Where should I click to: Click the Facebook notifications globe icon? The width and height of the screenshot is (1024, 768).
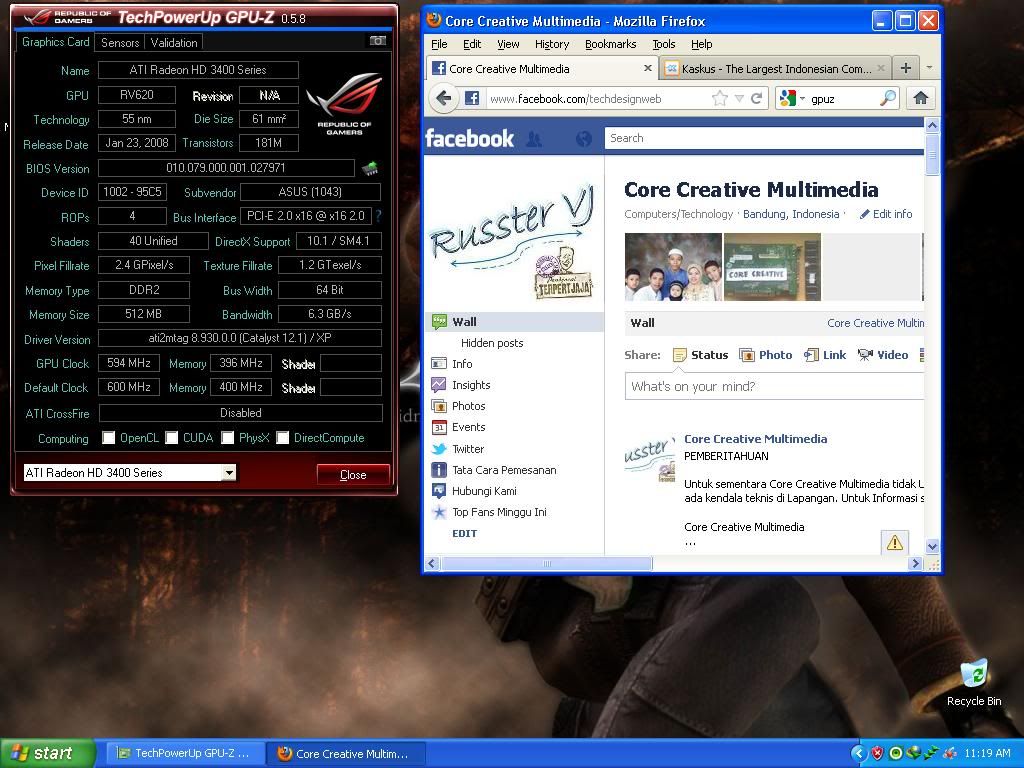583,138
